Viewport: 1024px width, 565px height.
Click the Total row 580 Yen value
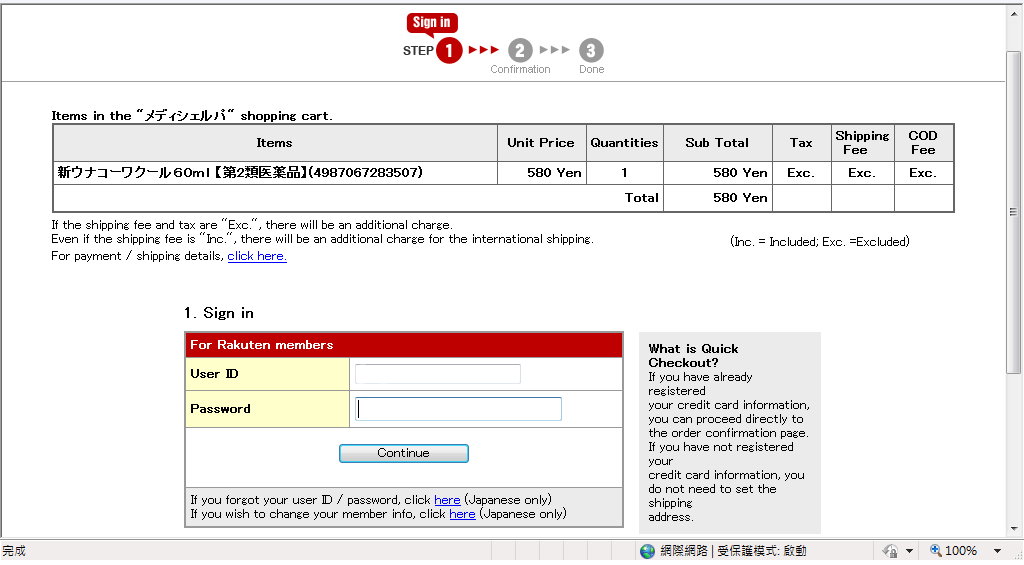point(740,198)
